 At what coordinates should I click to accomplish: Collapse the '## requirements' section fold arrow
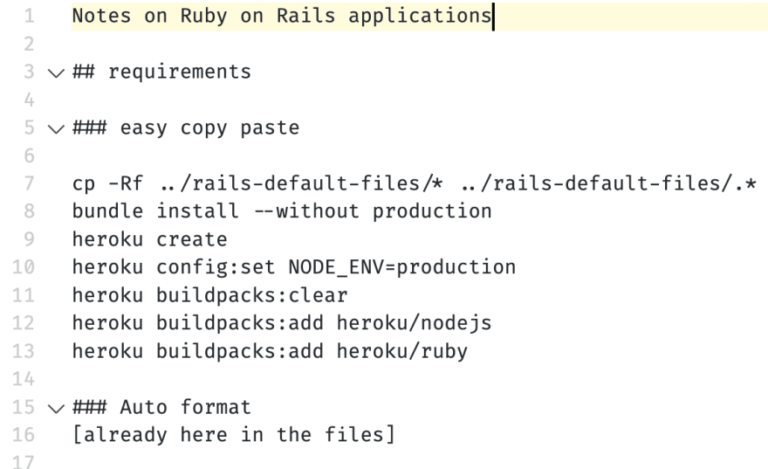[x=56, y=73]
